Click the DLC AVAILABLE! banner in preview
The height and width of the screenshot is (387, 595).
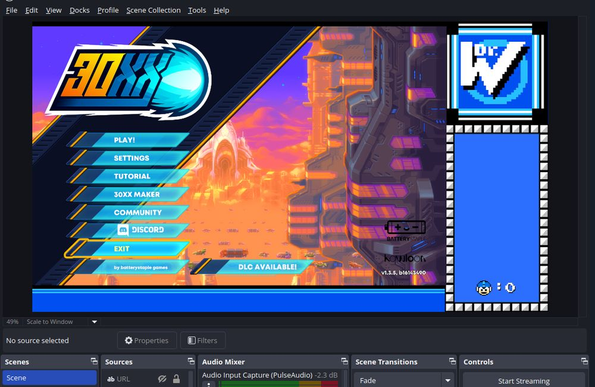(252, 267)
